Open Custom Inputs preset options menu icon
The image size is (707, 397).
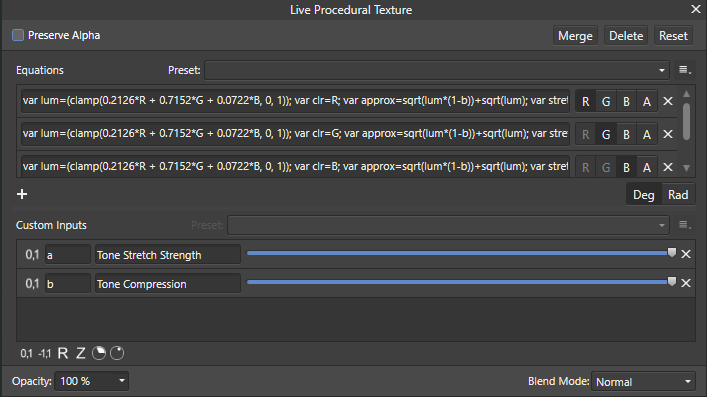tap(684, 225)
